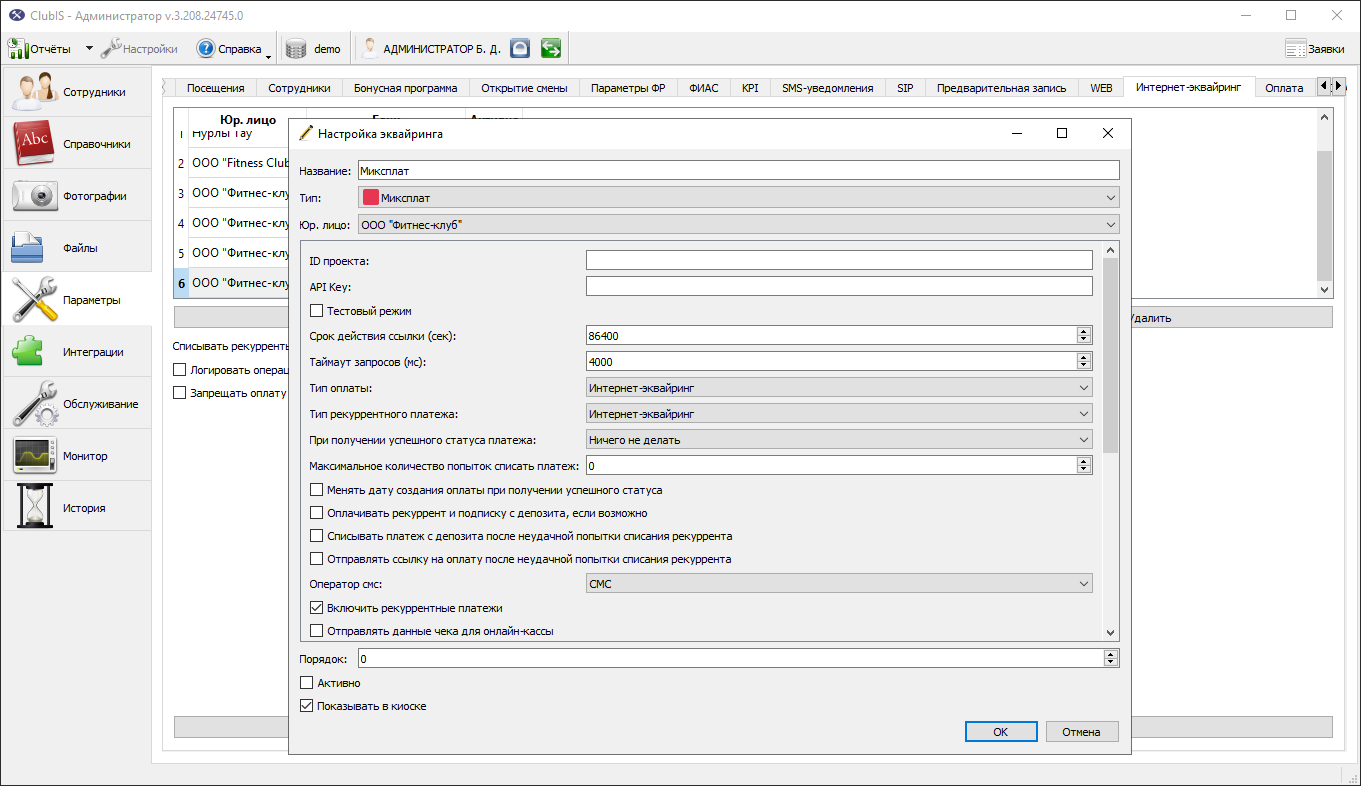This screenshot has height=786, width=1361.
Task: Uncheck Показывать в киоске
Action: [307, 706]
